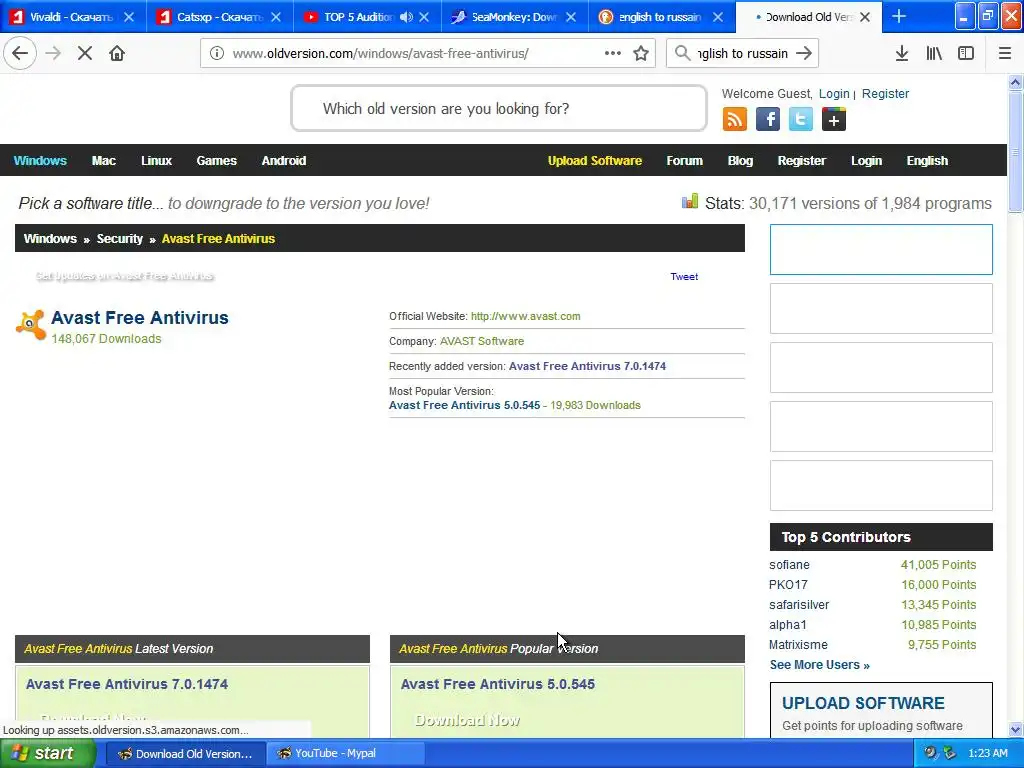Click the Login link near Welcome Guest

(834, 94)
